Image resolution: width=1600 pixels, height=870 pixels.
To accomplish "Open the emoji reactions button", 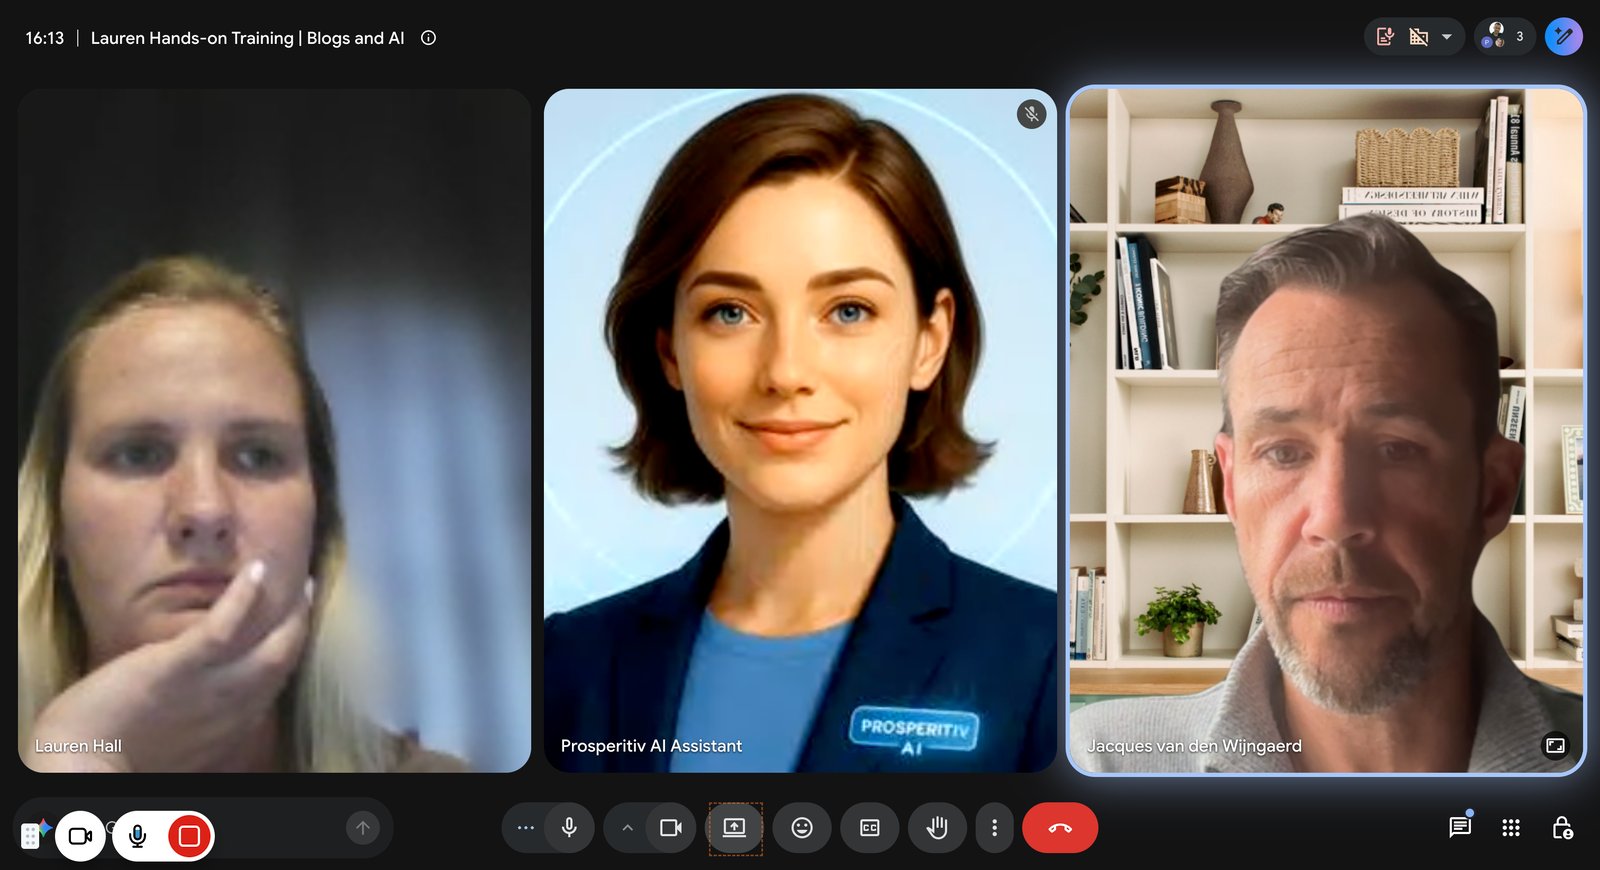I will (802, 828).
